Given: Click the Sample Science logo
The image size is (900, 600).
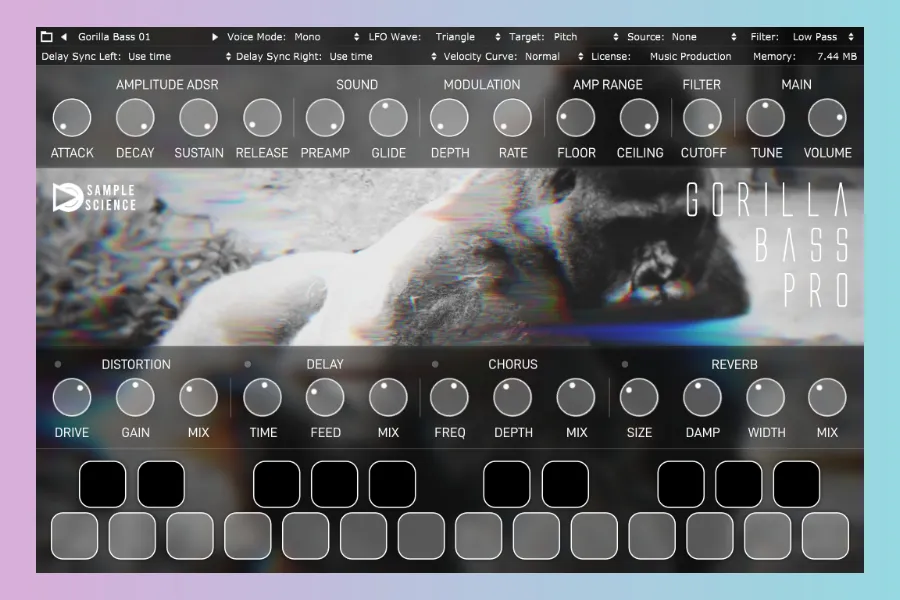Looking at the screenshot, I should (95, 197).
